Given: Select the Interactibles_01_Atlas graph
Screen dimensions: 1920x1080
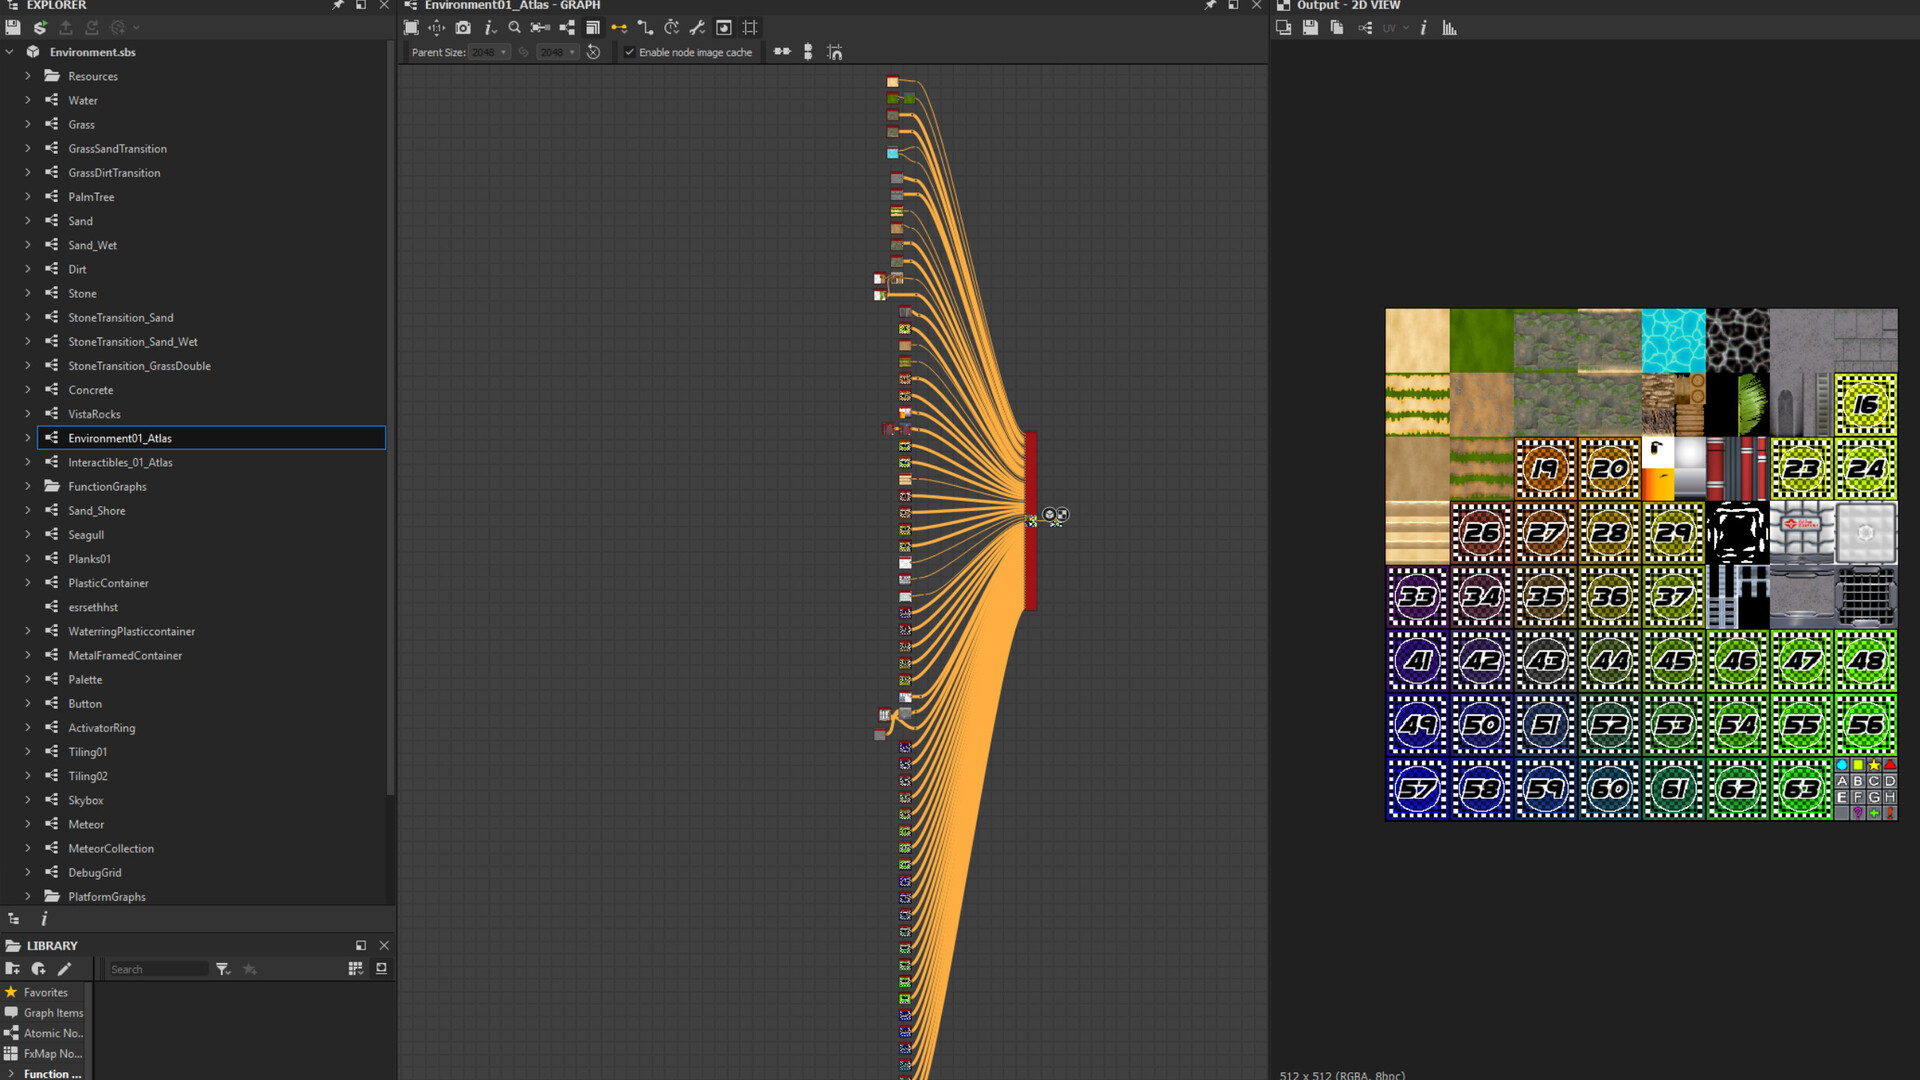Looking at the screenshot, I should [120, 462].
